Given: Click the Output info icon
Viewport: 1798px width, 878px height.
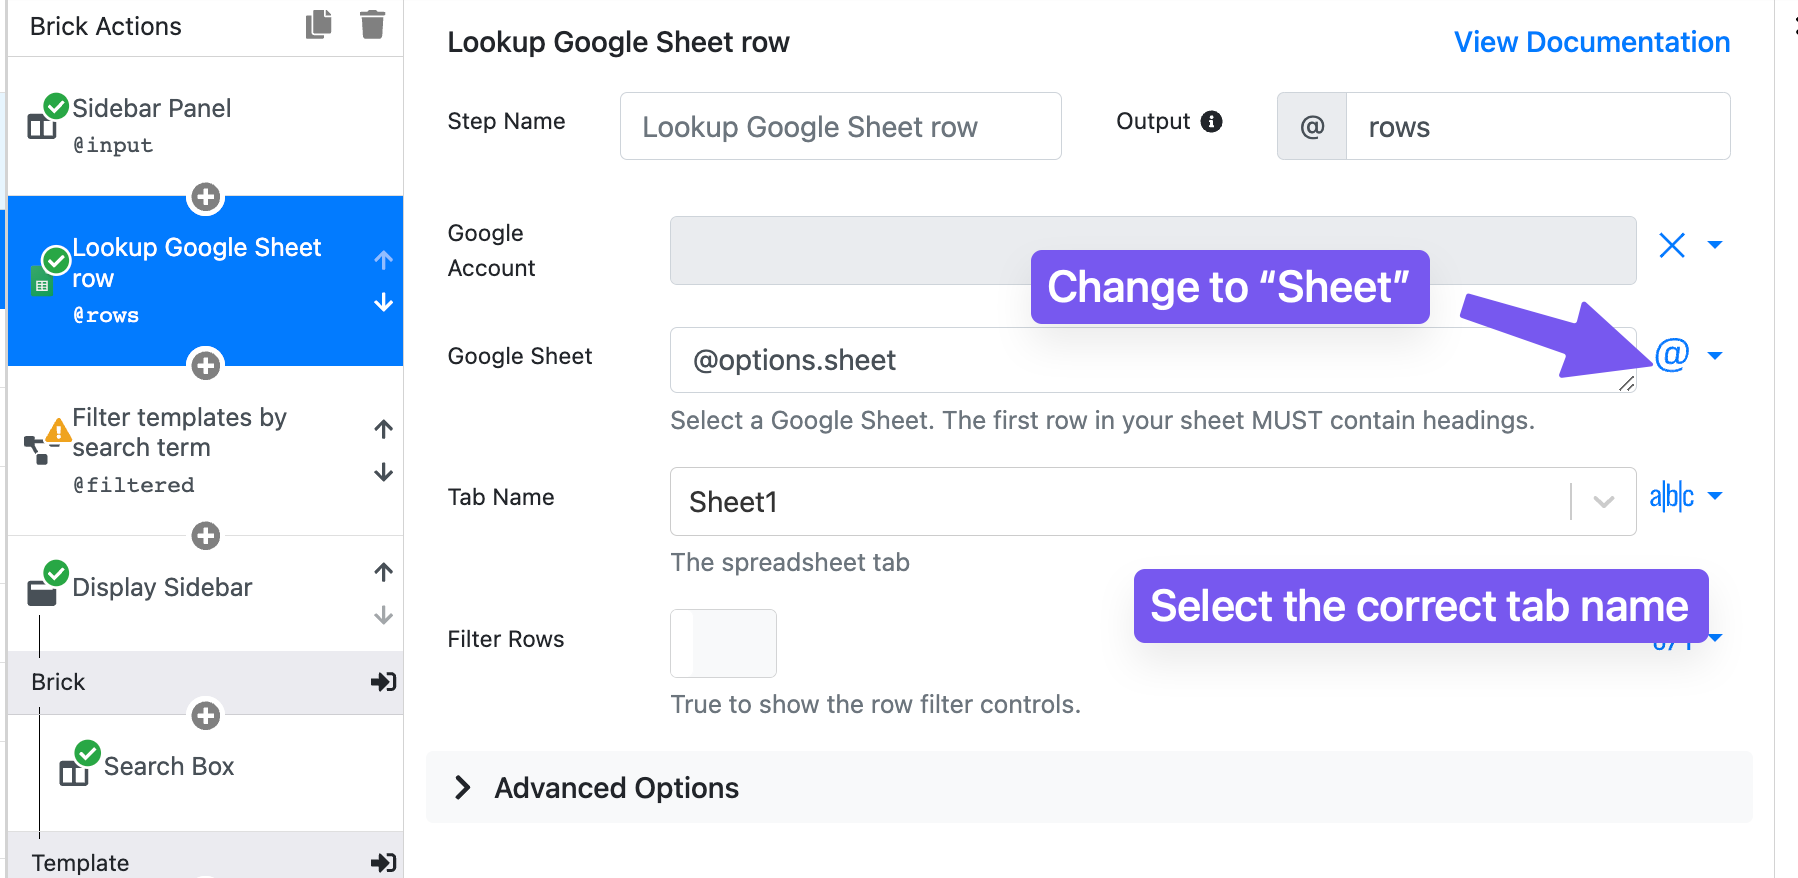Looking at the screenshot, I should pyautogui.click(x=1211, y=121).
